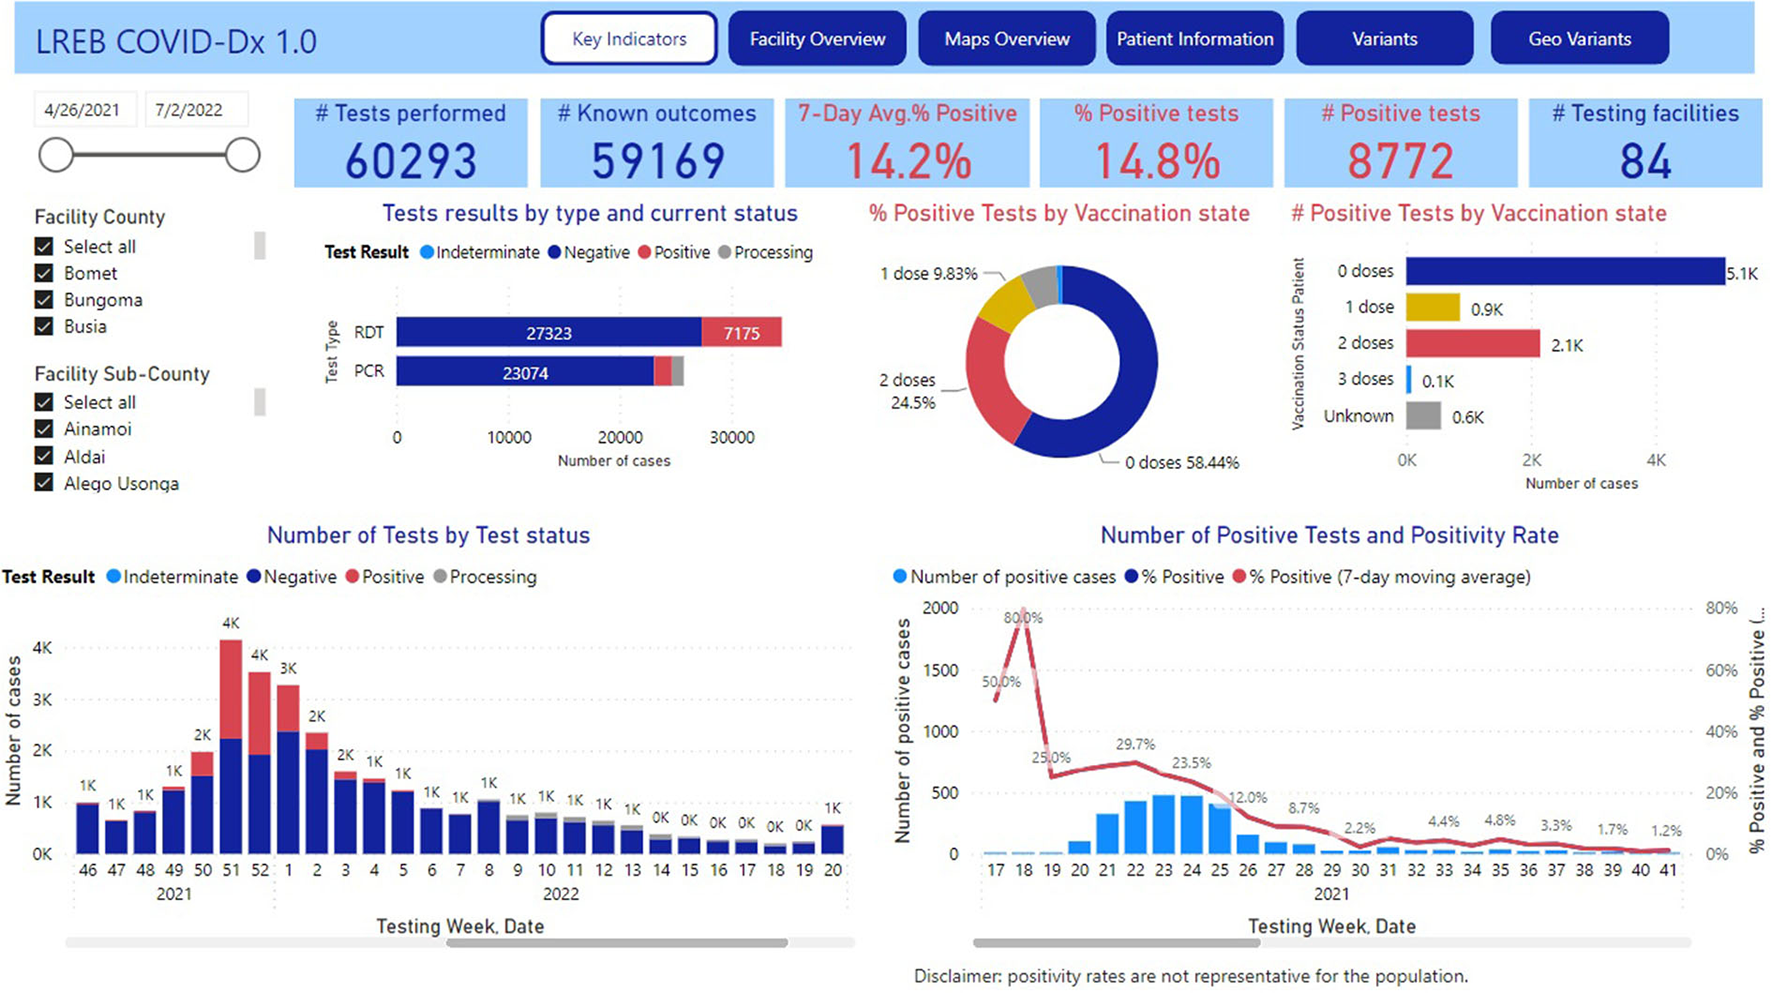
Task: Click the end date field 7/2/2022
Action: coord(189,110)
